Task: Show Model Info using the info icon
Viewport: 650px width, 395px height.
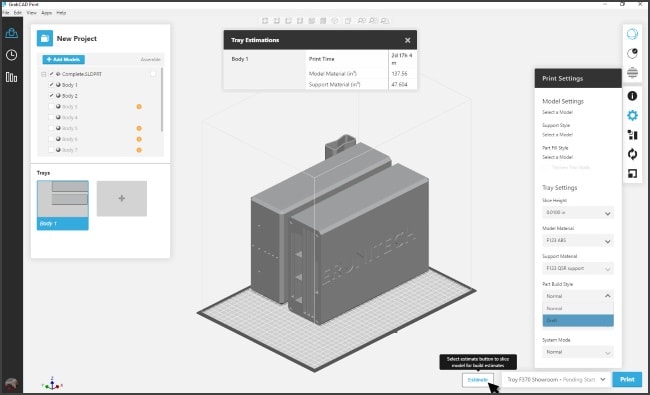Action: pos(632,96)
